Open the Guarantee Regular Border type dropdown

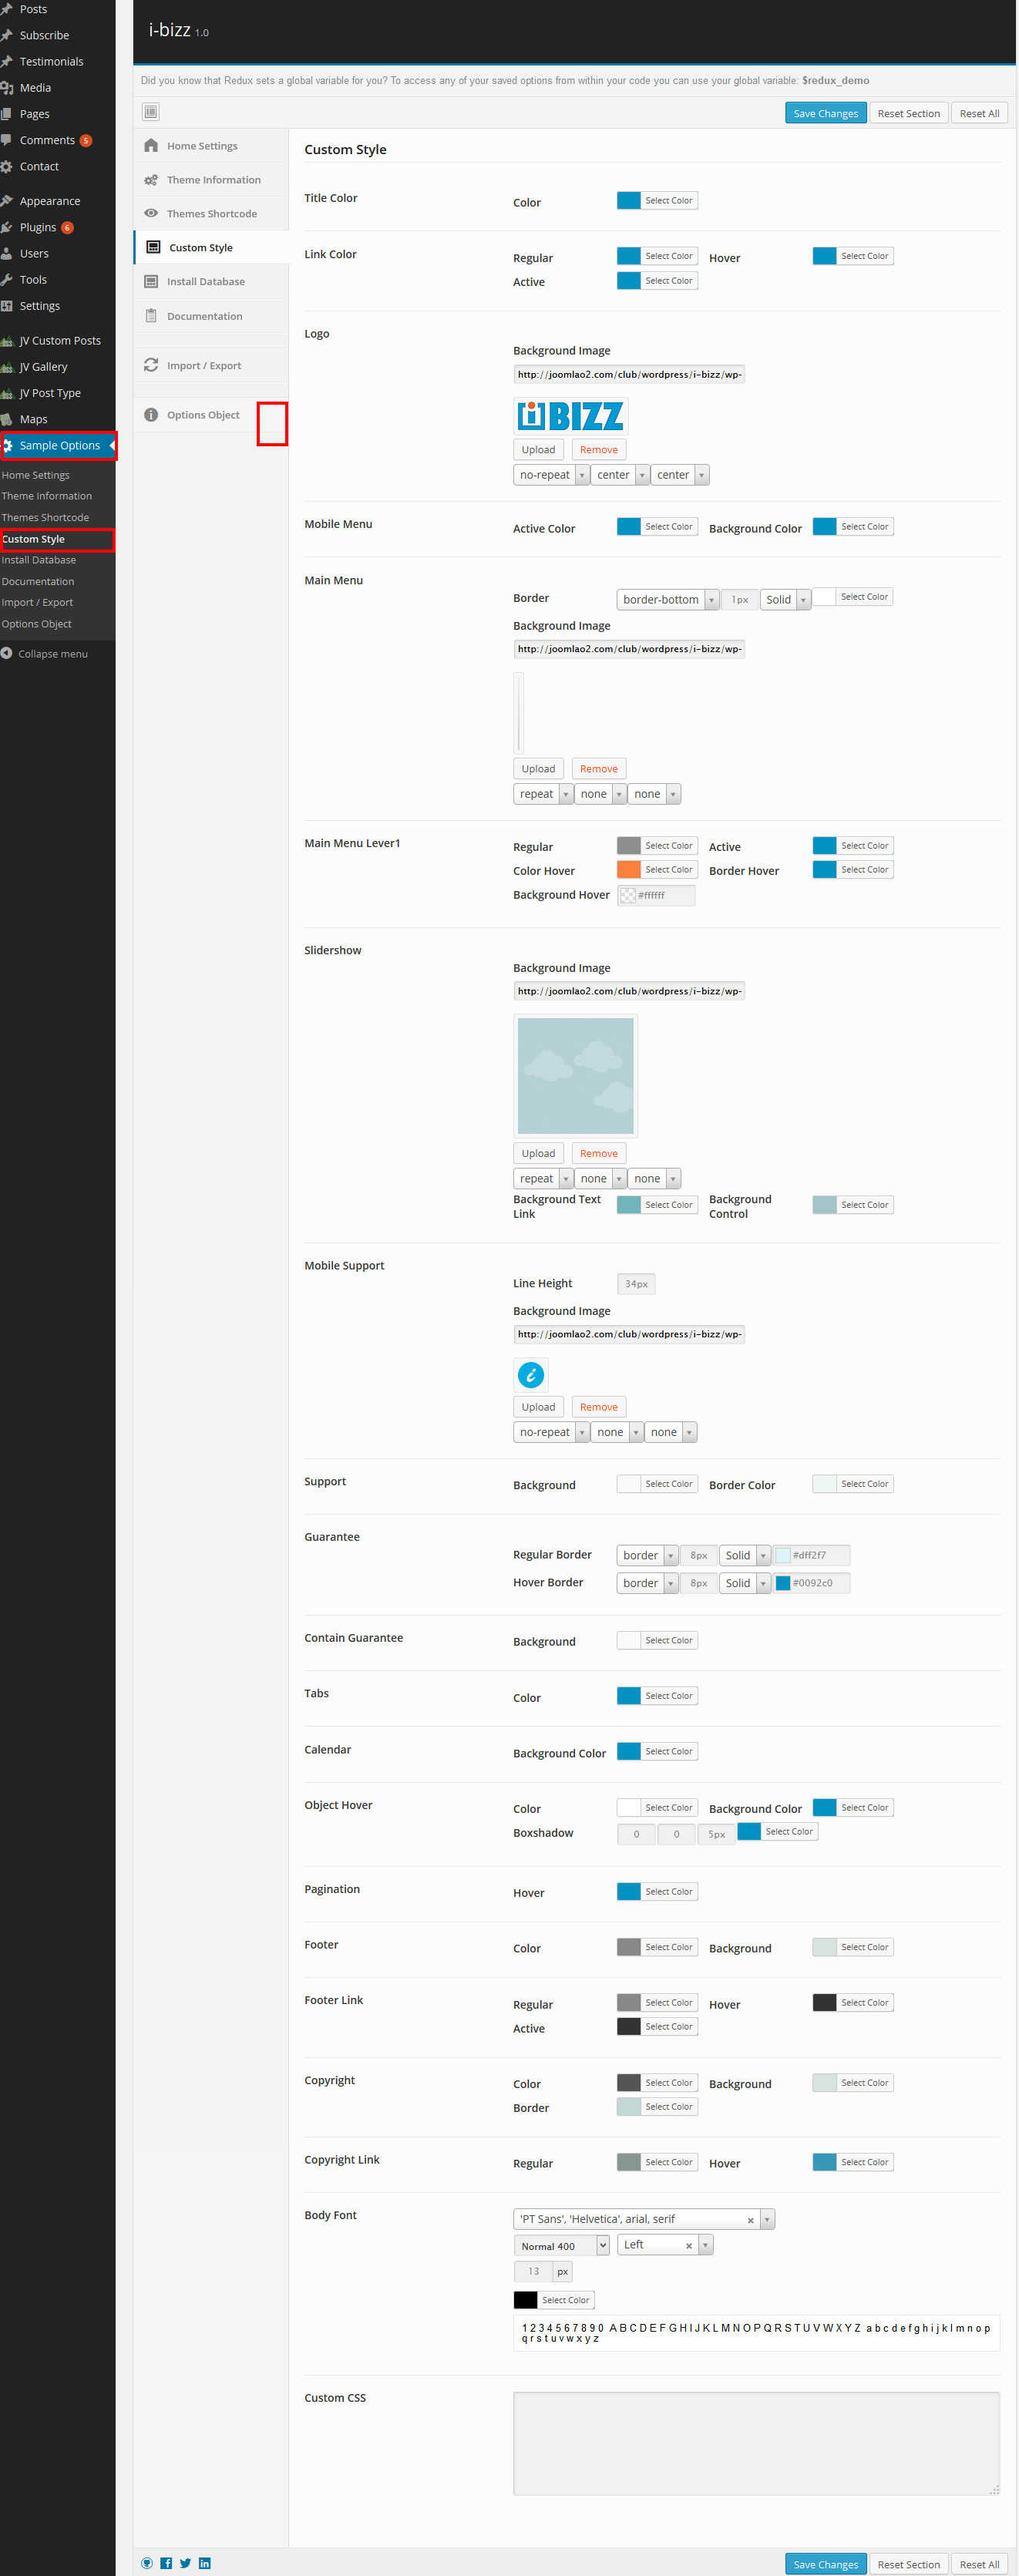pos(647,1555)
